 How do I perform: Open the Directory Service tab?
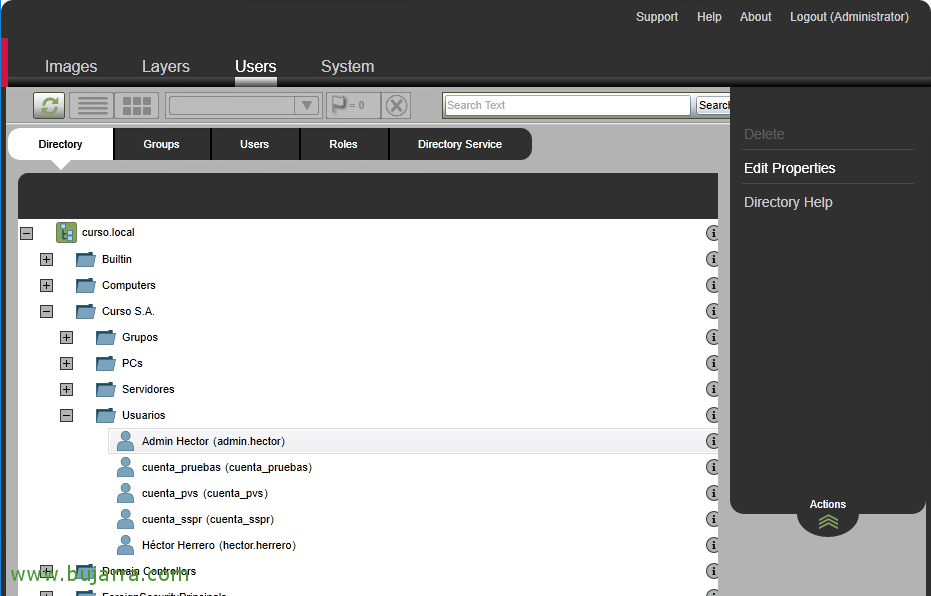459,144
